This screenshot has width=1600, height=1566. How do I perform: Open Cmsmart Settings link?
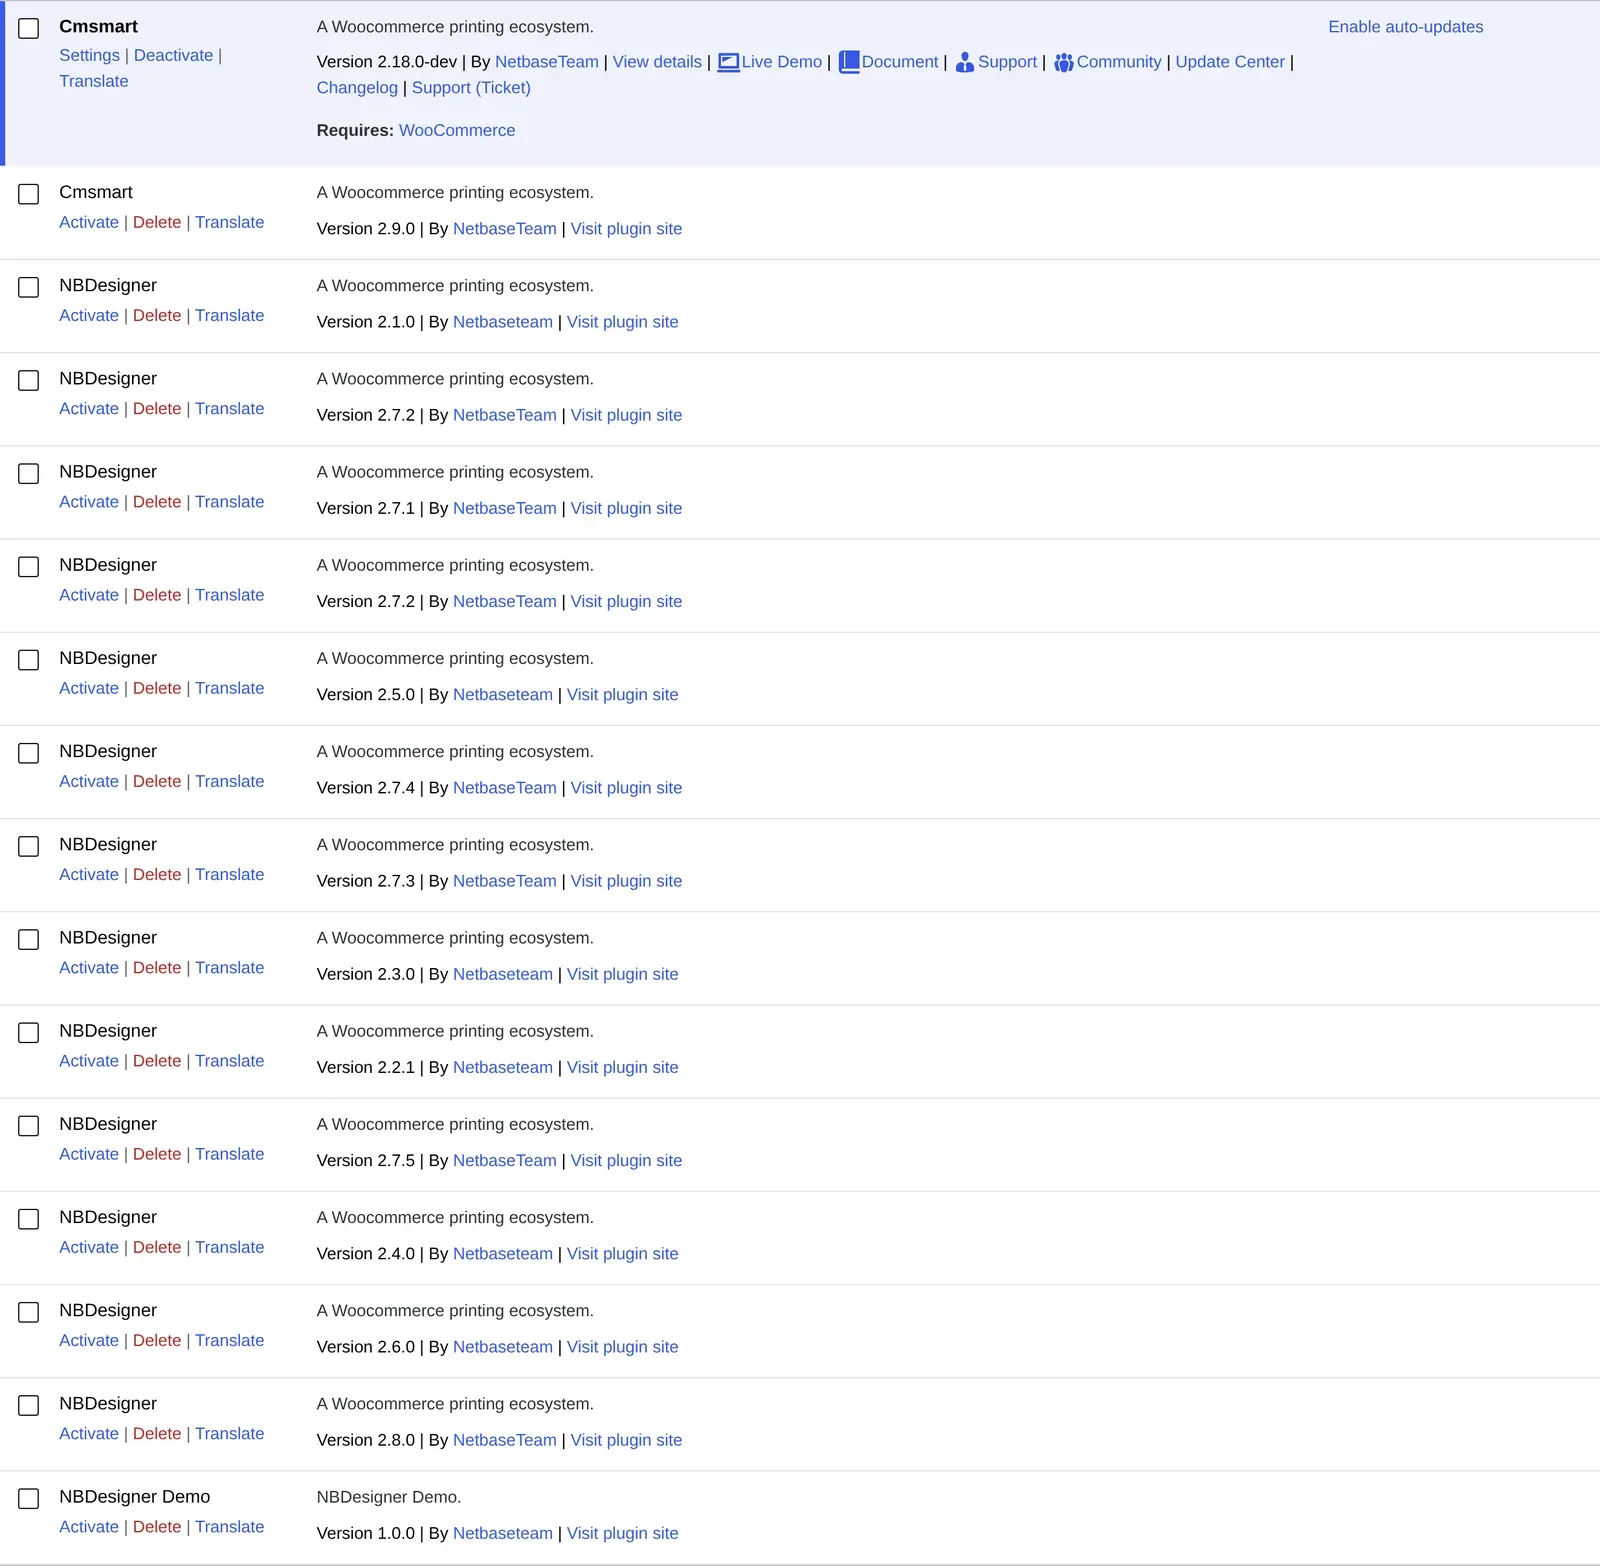(x=89, y=56)
